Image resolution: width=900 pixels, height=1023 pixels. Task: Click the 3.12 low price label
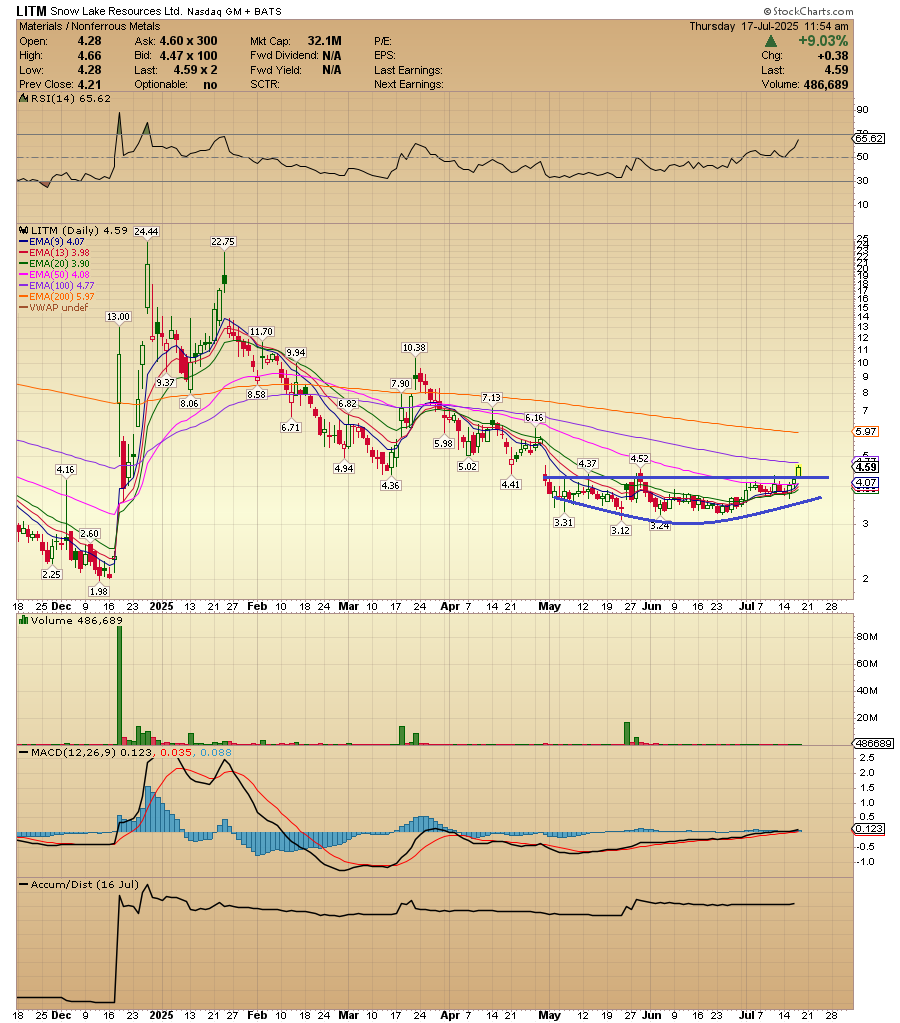point(620,530)
